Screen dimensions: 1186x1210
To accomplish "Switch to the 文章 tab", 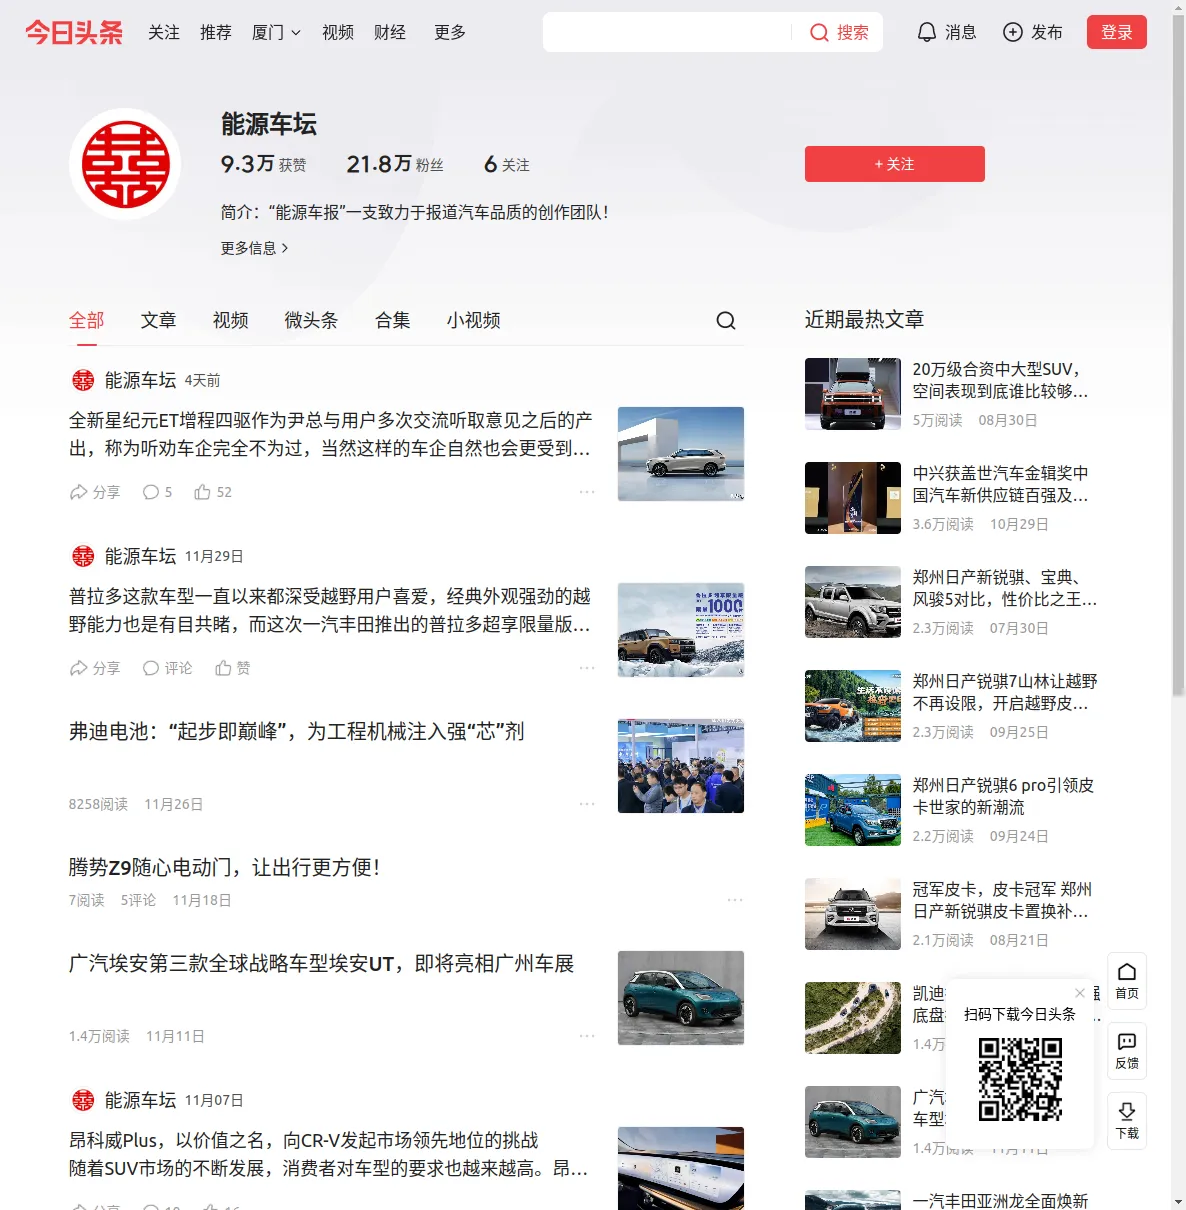I will pyautogui.click(x=159, y=320).
